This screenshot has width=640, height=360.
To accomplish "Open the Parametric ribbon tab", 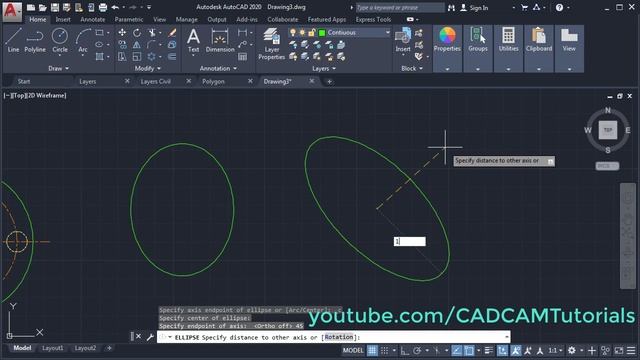I will click(129, 20).
